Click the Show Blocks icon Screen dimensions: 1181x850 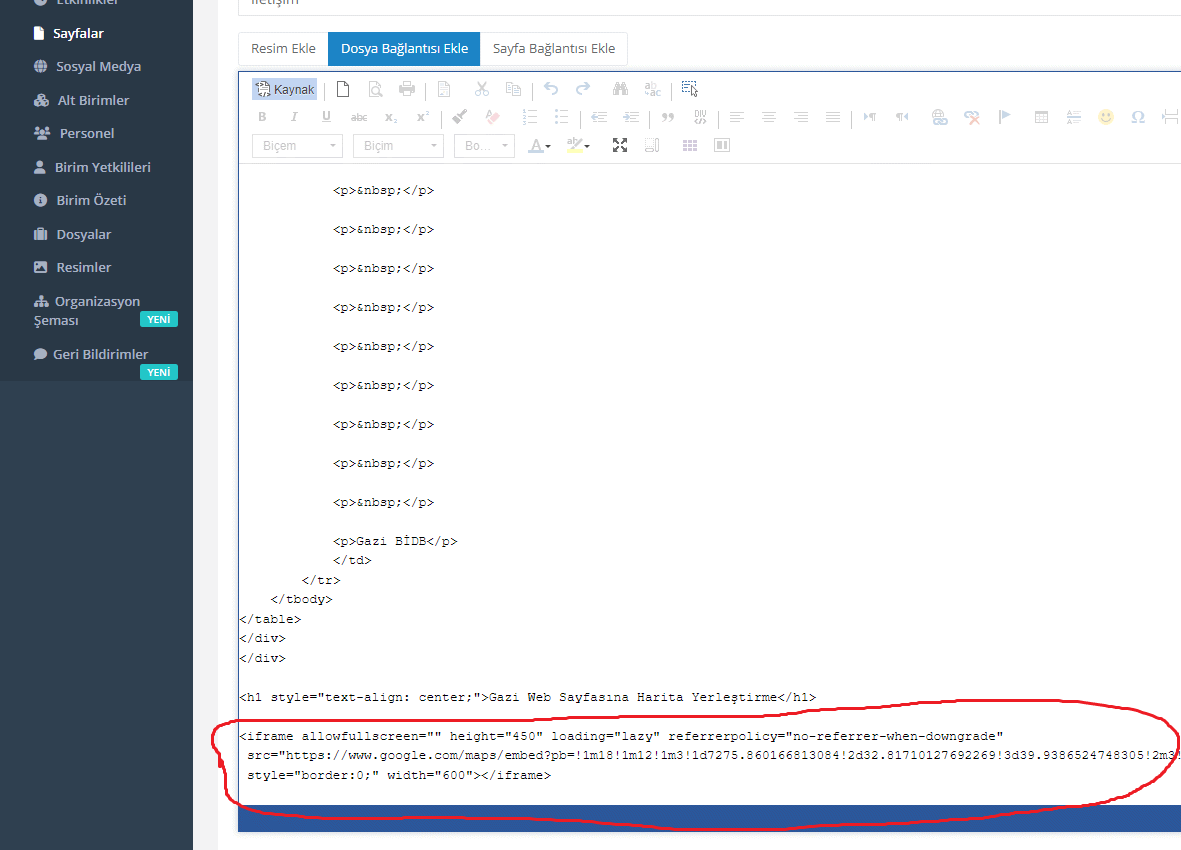652,145
